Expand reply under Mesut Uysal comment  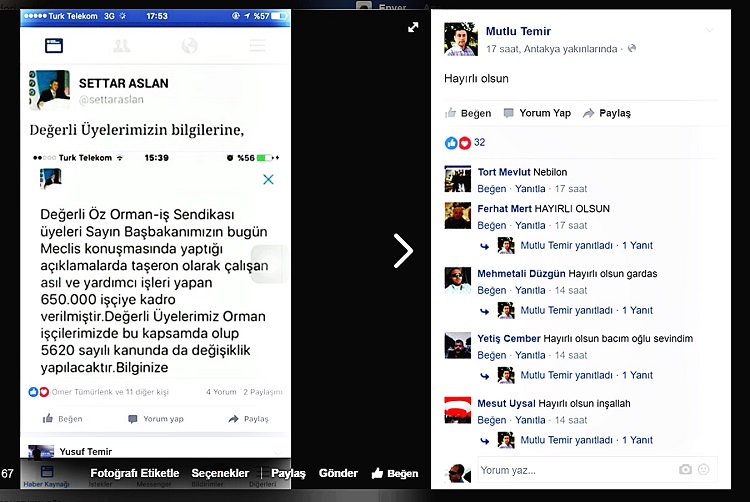(x=586, y=440)
